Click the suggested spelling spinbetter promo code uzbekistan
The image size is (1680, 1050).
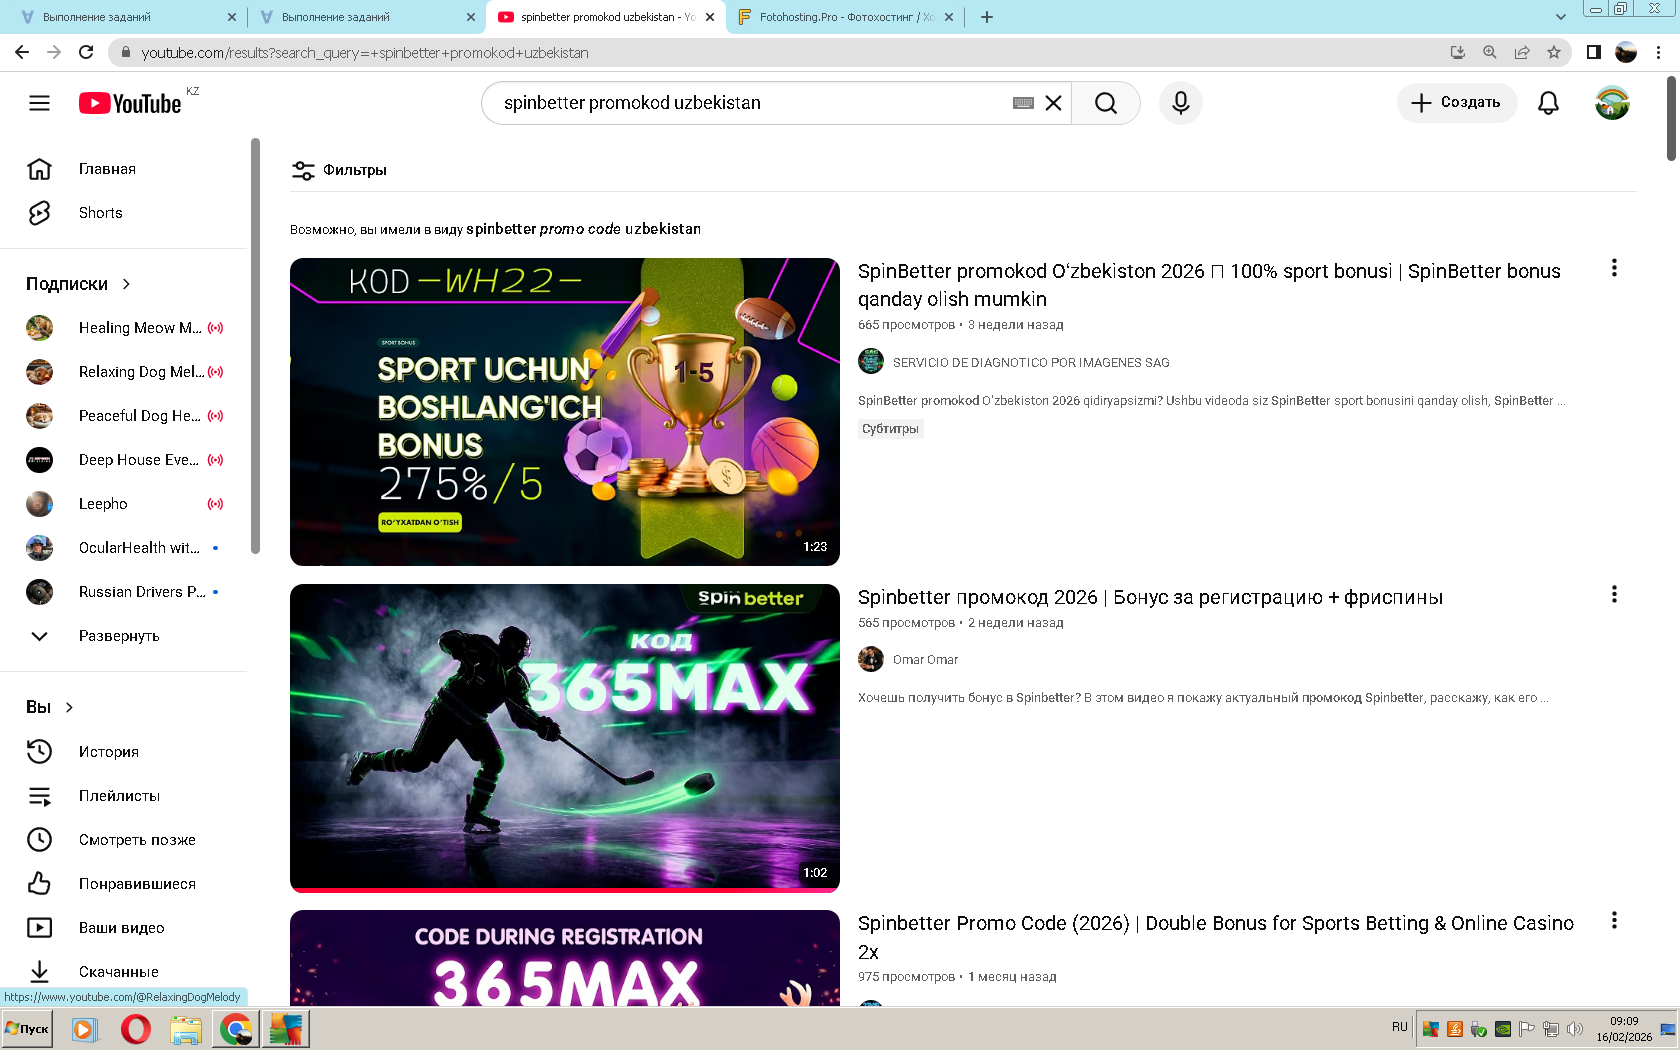(x=583, y=229)
